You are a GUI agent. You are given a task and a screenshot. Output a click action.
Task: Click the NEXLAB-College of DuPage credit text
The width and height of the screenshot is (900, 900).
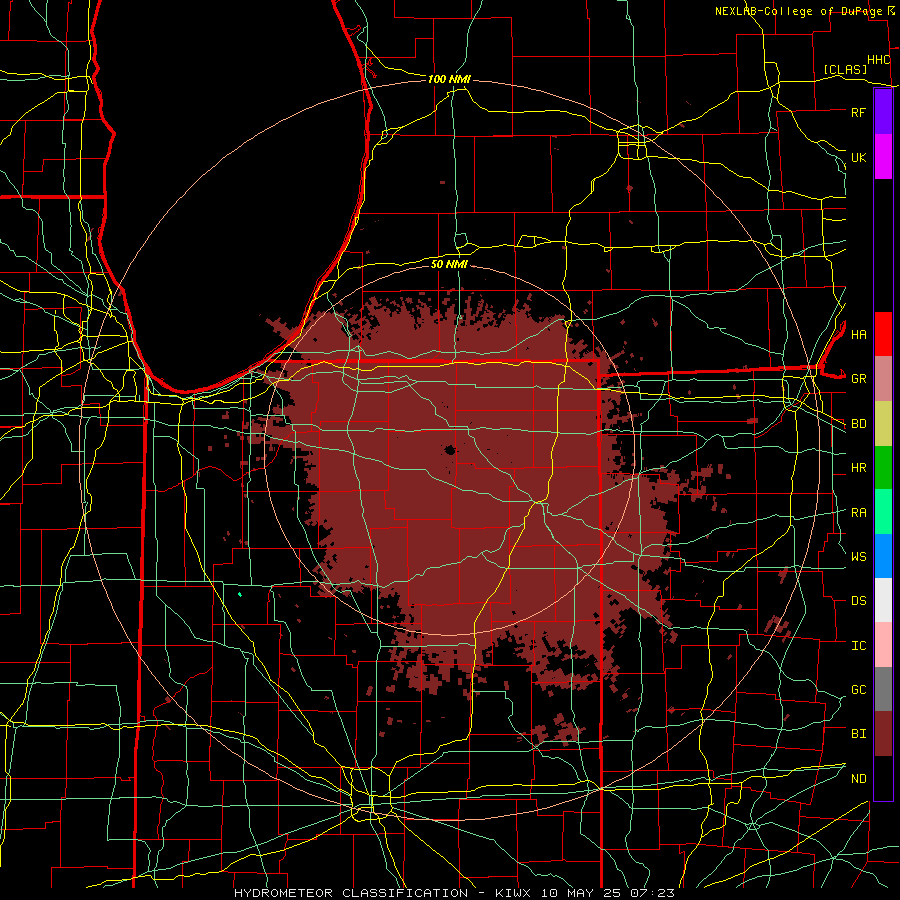pyautogui.click(x=800, y=11)
